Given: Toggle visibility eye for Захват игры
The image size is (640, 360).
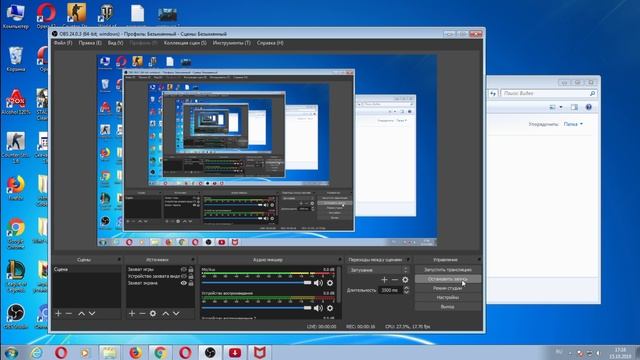Looking at the screenshot, I should 184,269.
